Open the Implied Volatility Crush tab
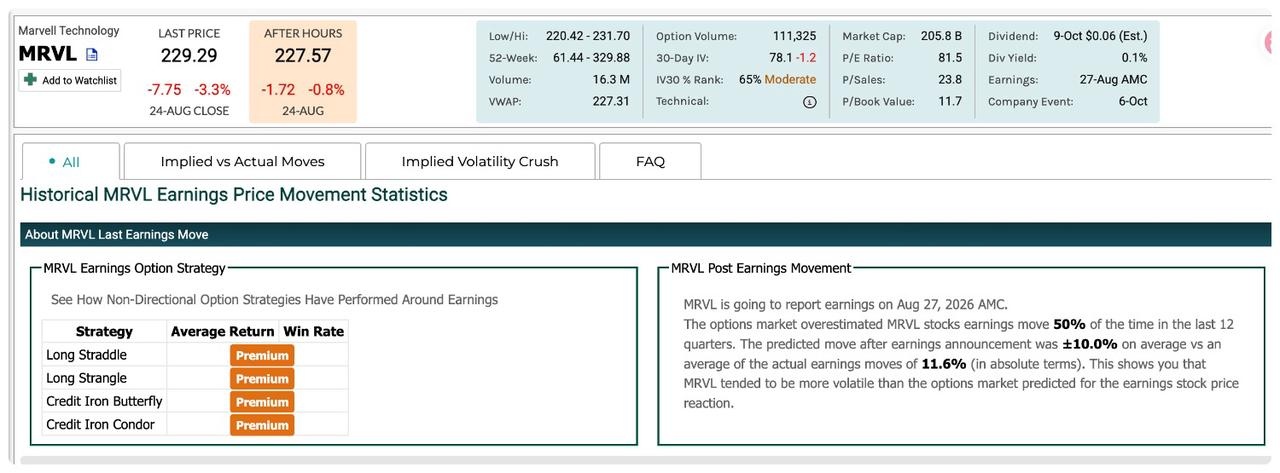 [480, 161]
